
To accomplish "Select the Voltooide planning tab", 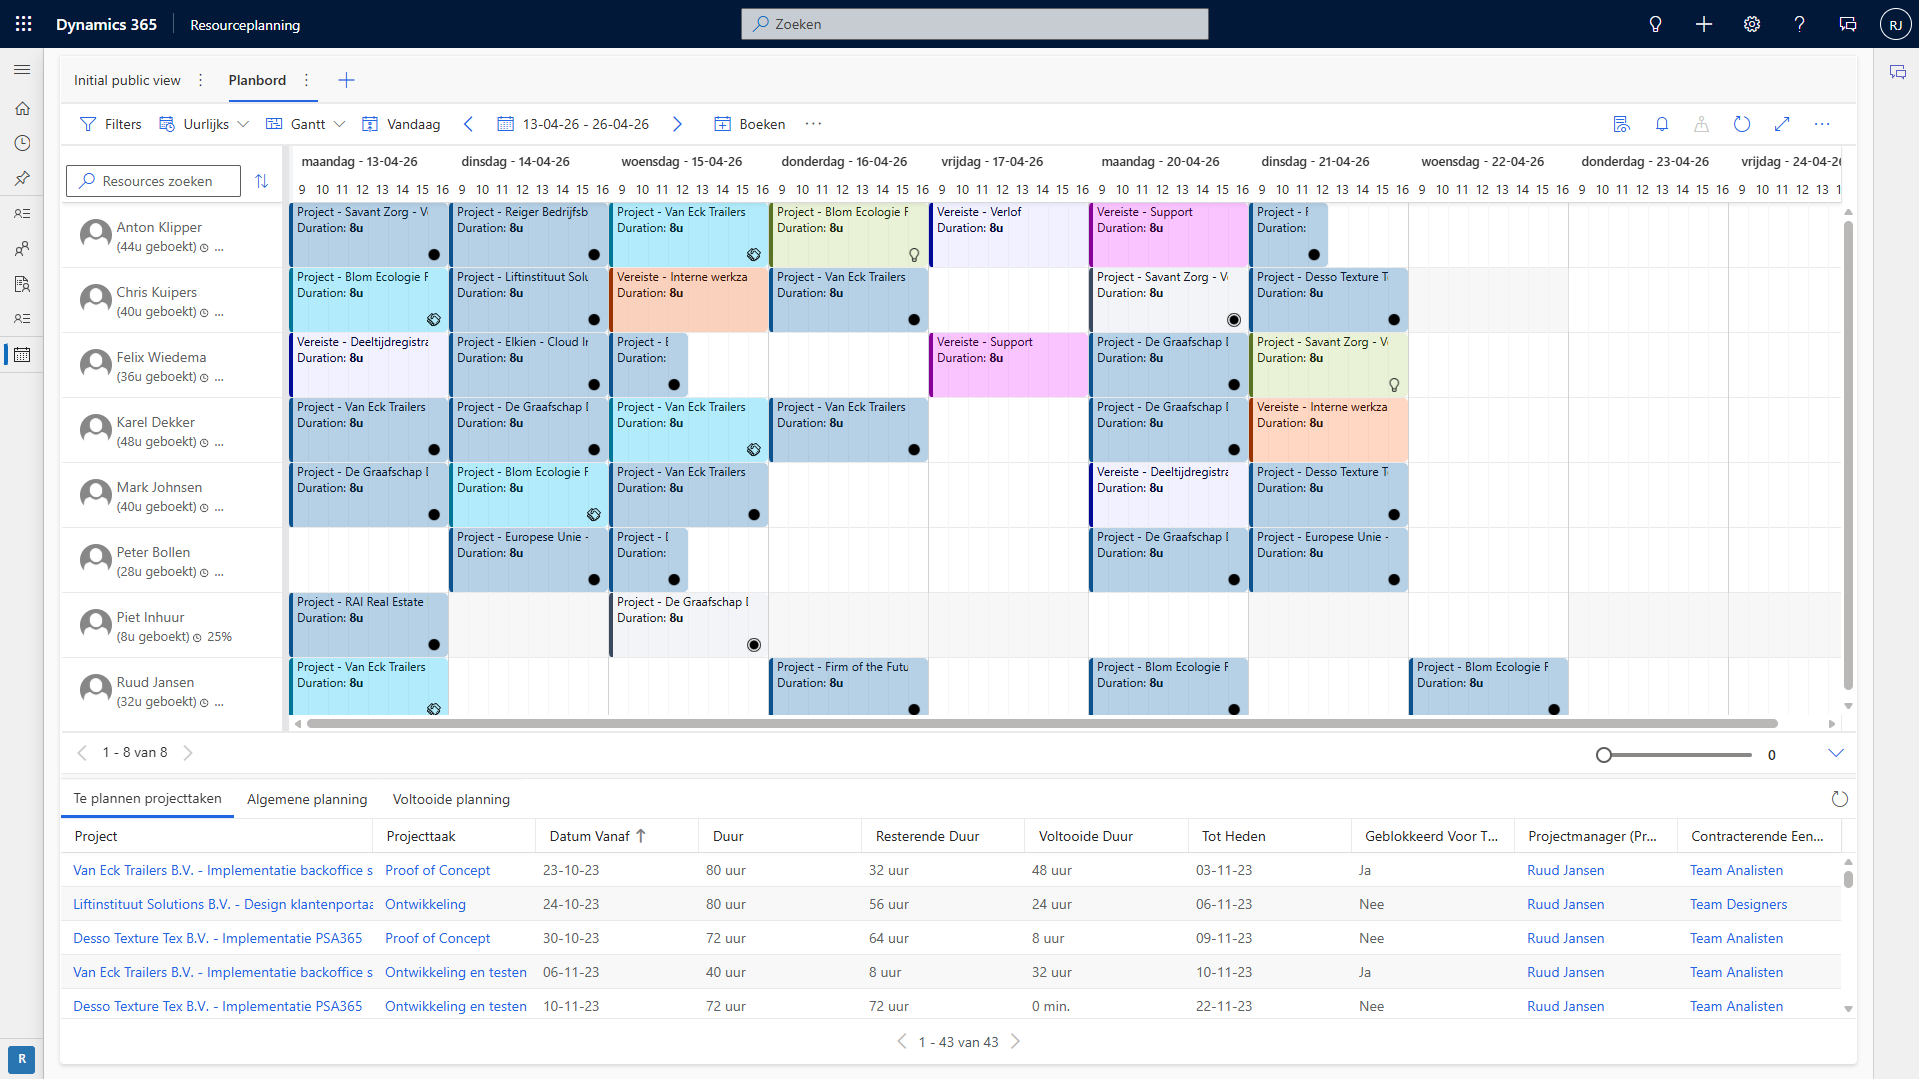I will [451, 799].
